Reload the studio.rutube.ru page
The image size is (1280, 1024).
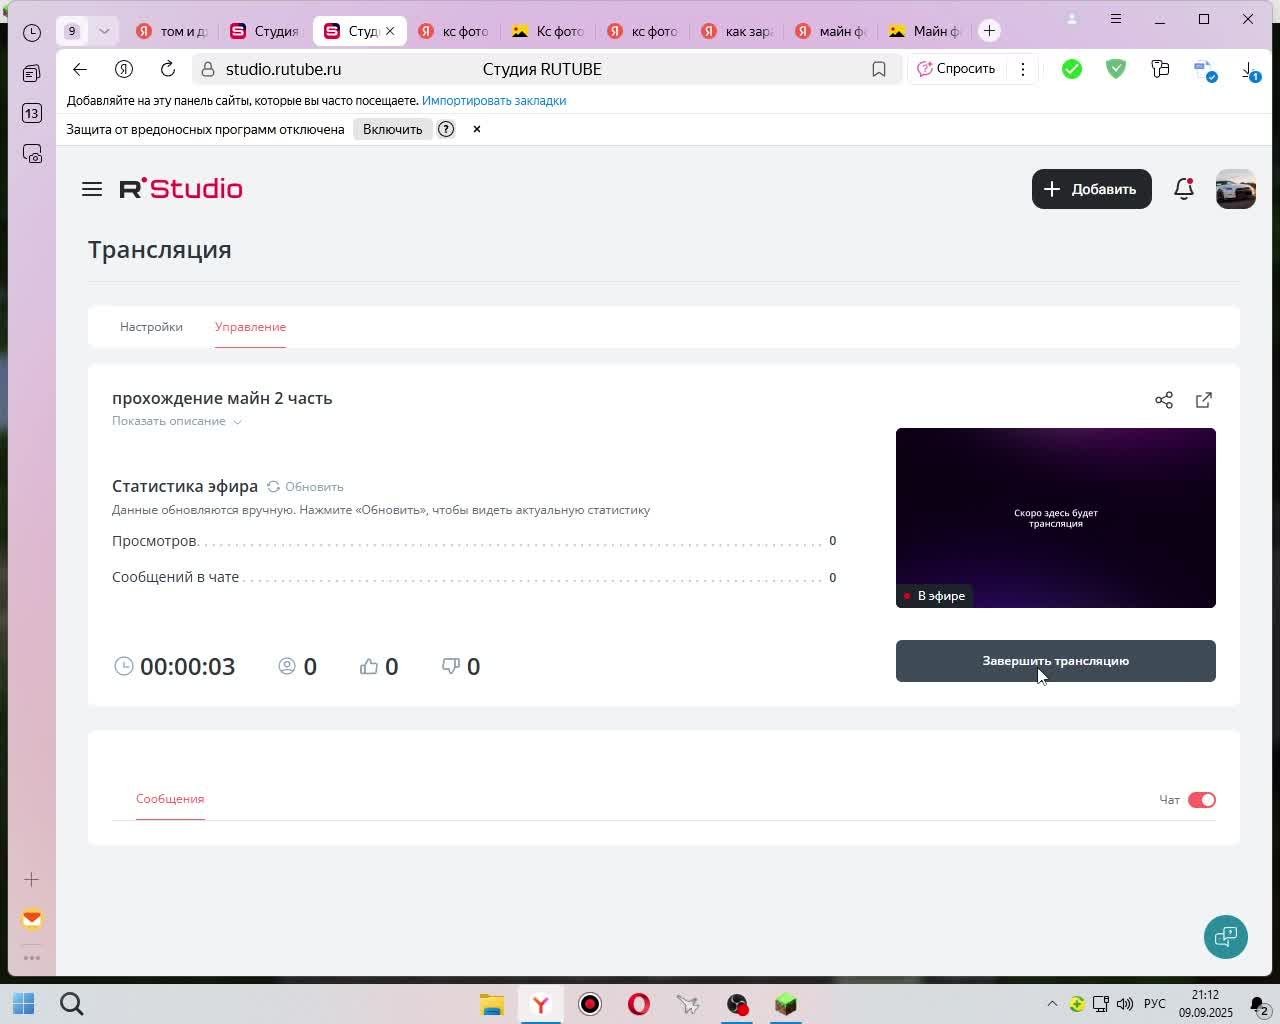point(168,69)
